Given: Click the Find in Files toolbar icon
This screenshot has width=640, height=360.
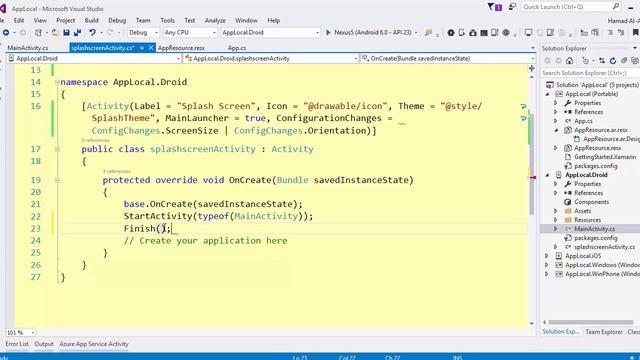Looking at the screenshot, I should pyautogui.click(x=428, y=32).
